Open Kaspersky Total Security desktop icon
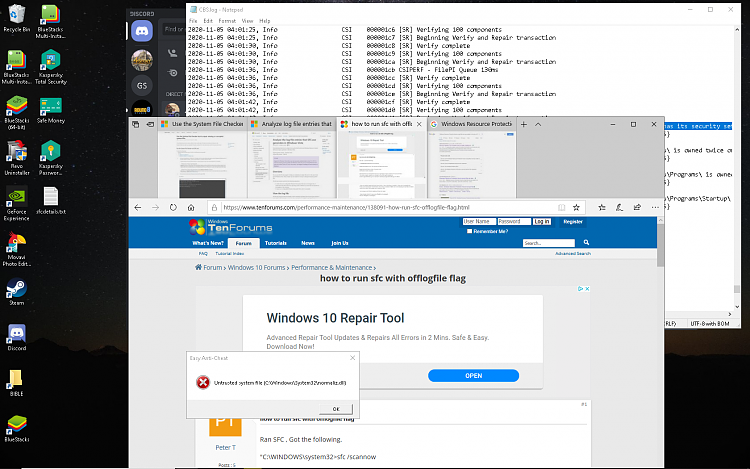750x469 pixels. coord(50,67)
